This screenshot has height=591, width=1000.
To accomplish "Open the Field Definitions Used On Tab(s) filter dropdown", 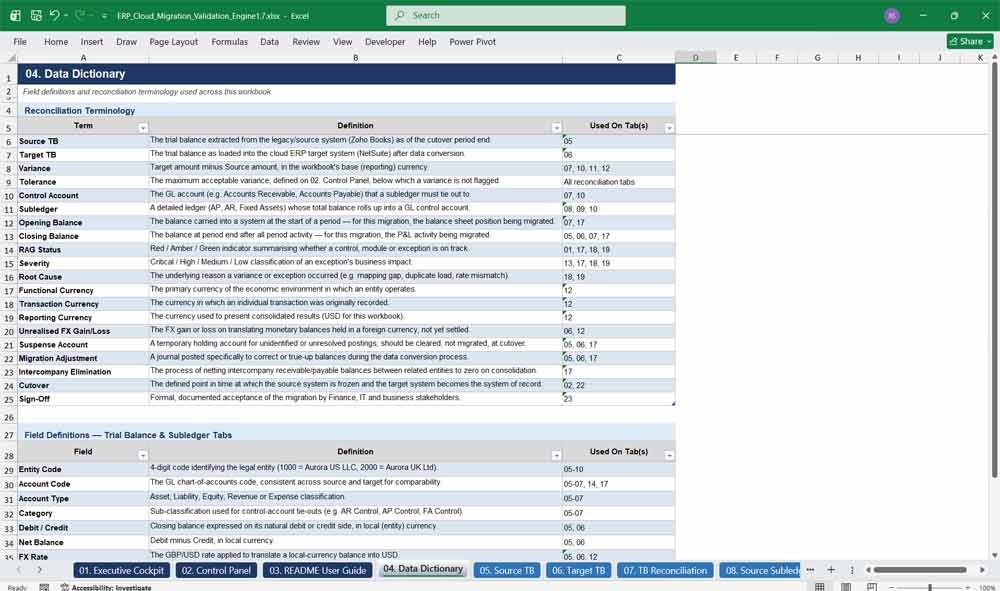I will [669, 455].
